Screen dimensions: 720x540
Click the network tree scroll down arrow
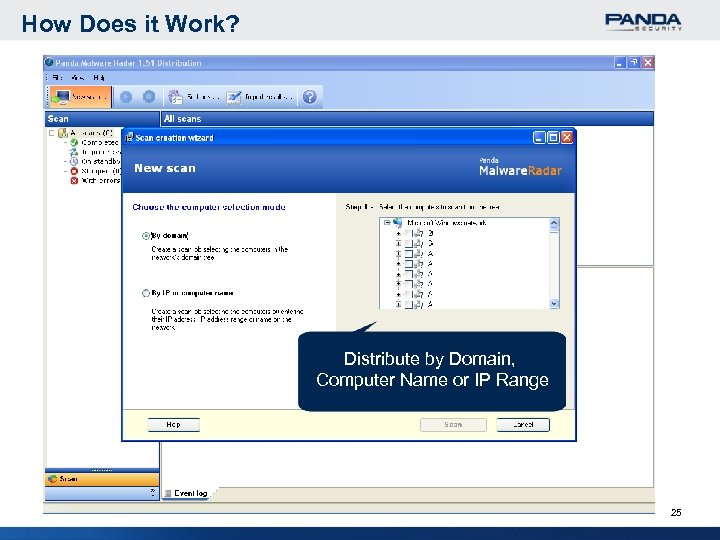554,304
